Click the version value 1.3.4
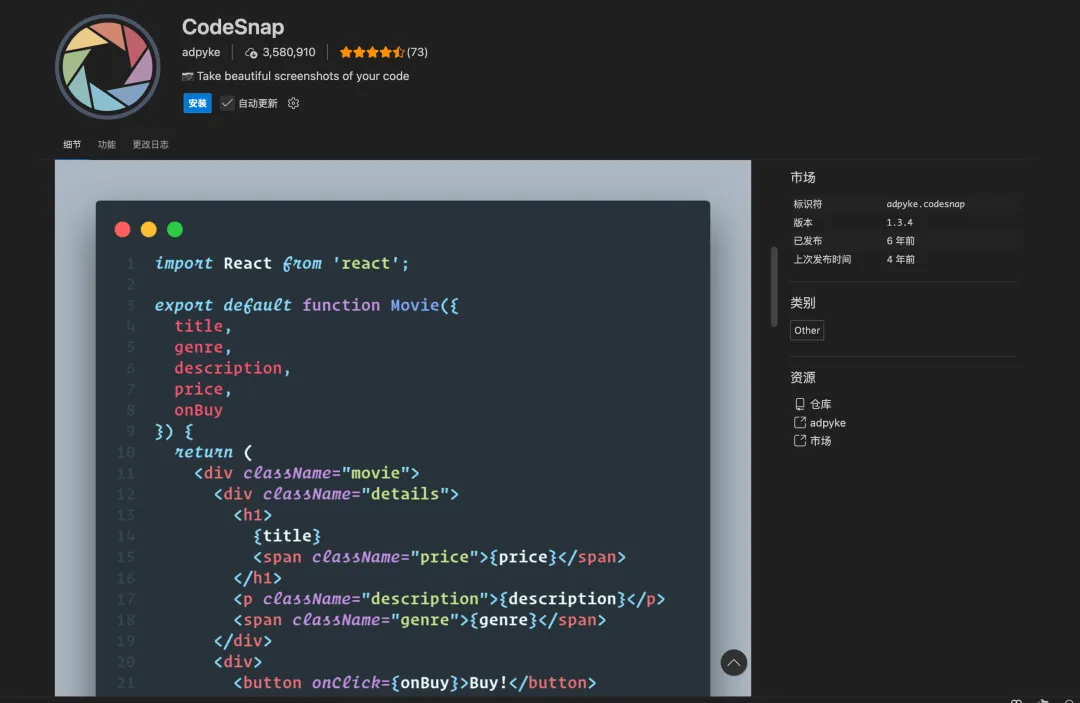This screenshot has width=1080, height=703. click(899, 222)
